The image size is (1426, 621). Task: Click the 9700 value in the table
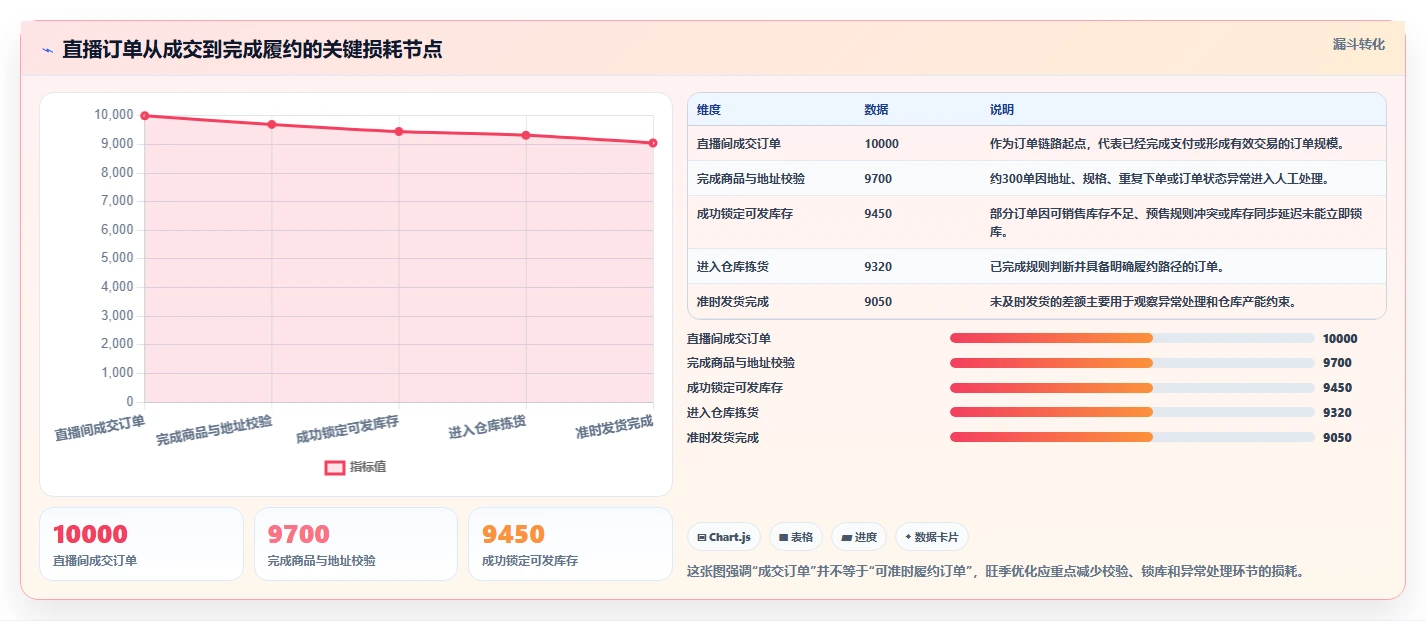pyautogui.click(x=879, y=179)
